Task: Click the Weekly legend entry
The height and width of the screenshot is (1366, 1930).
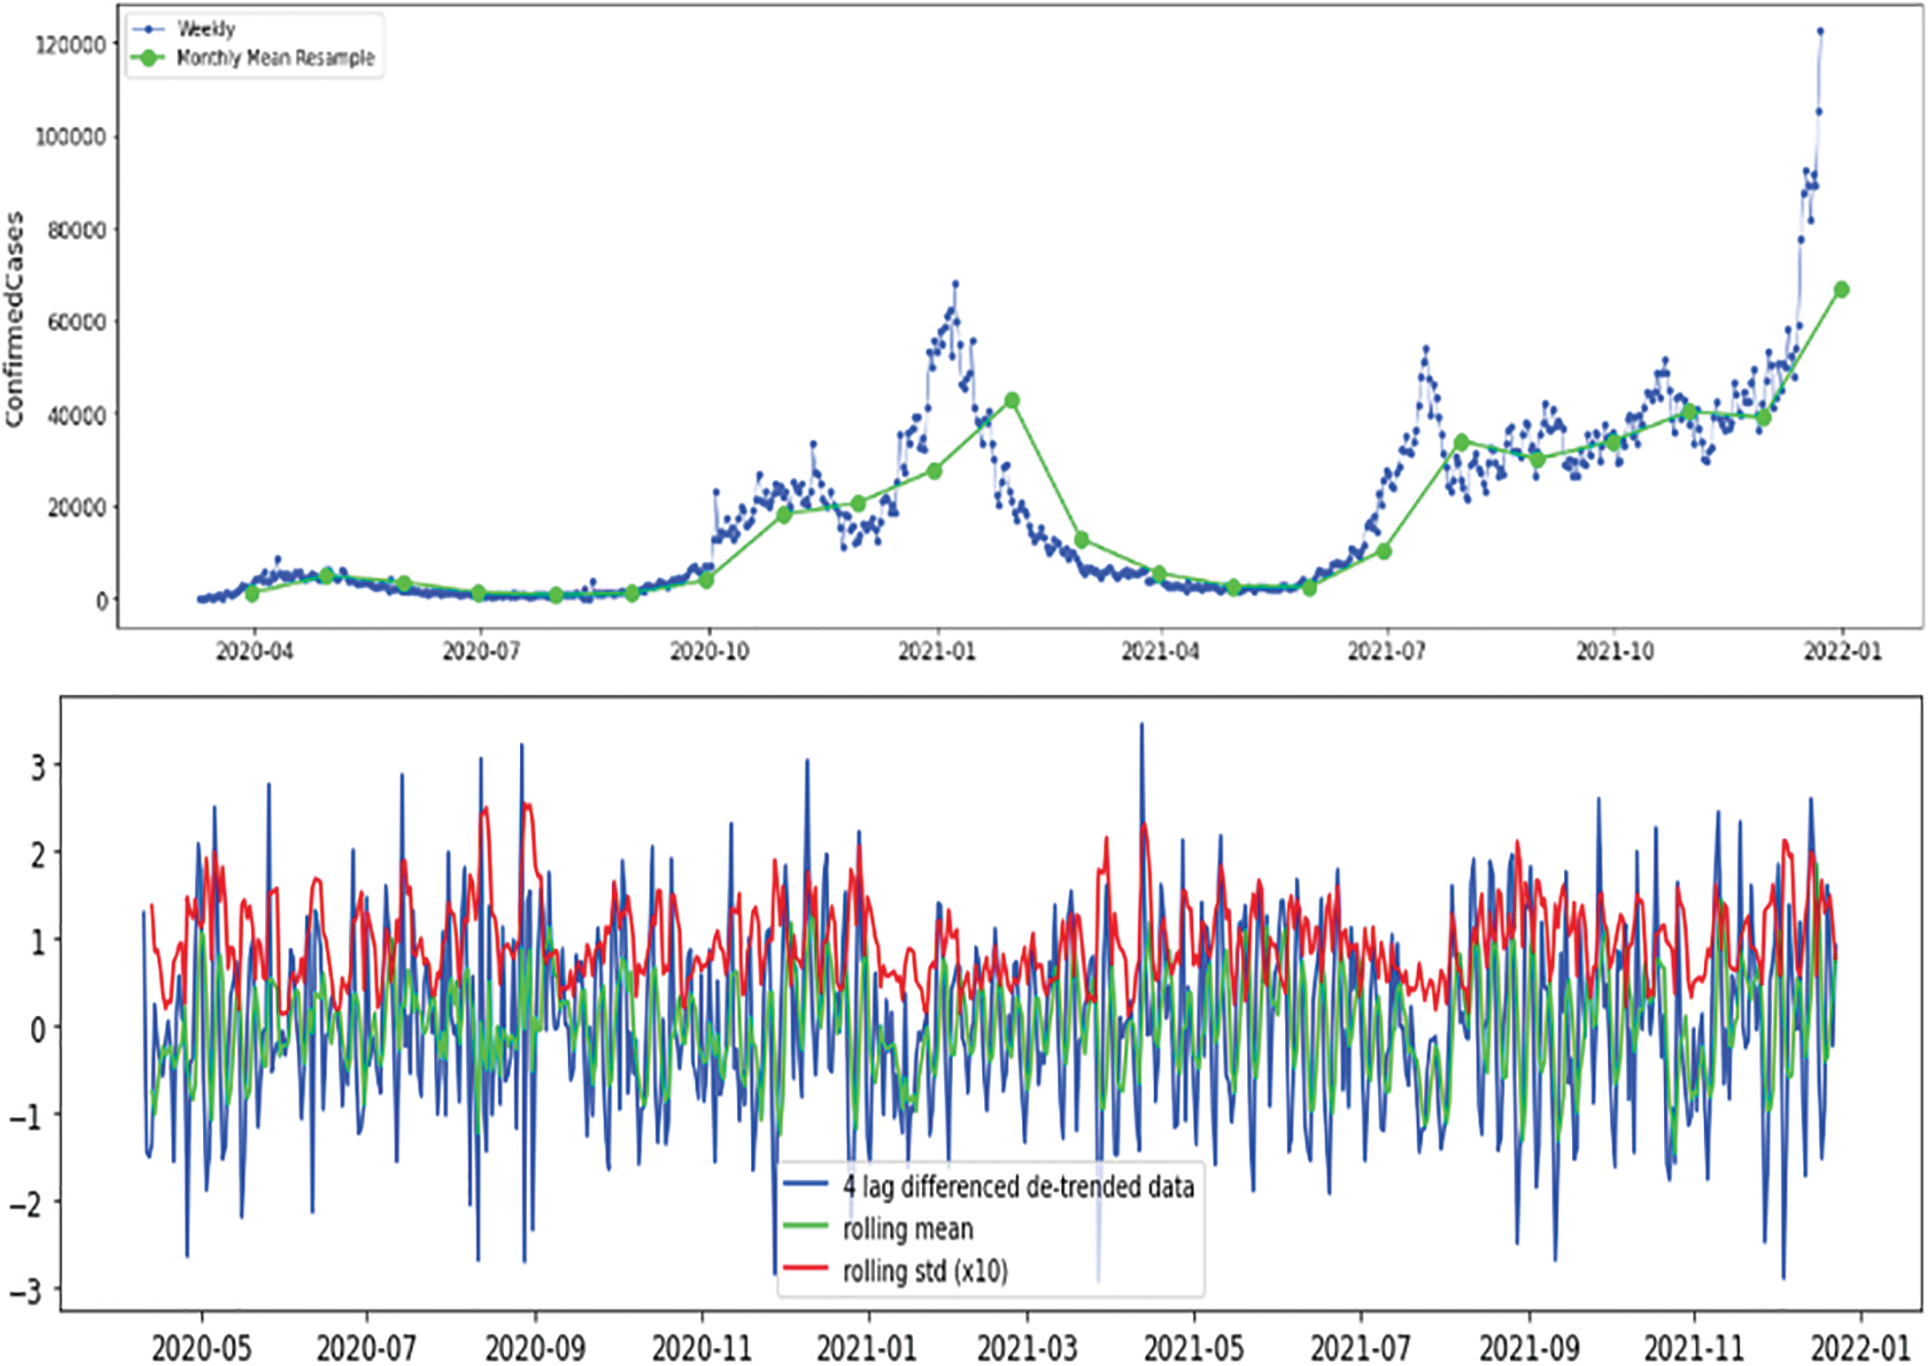Action: pos(206,29)
